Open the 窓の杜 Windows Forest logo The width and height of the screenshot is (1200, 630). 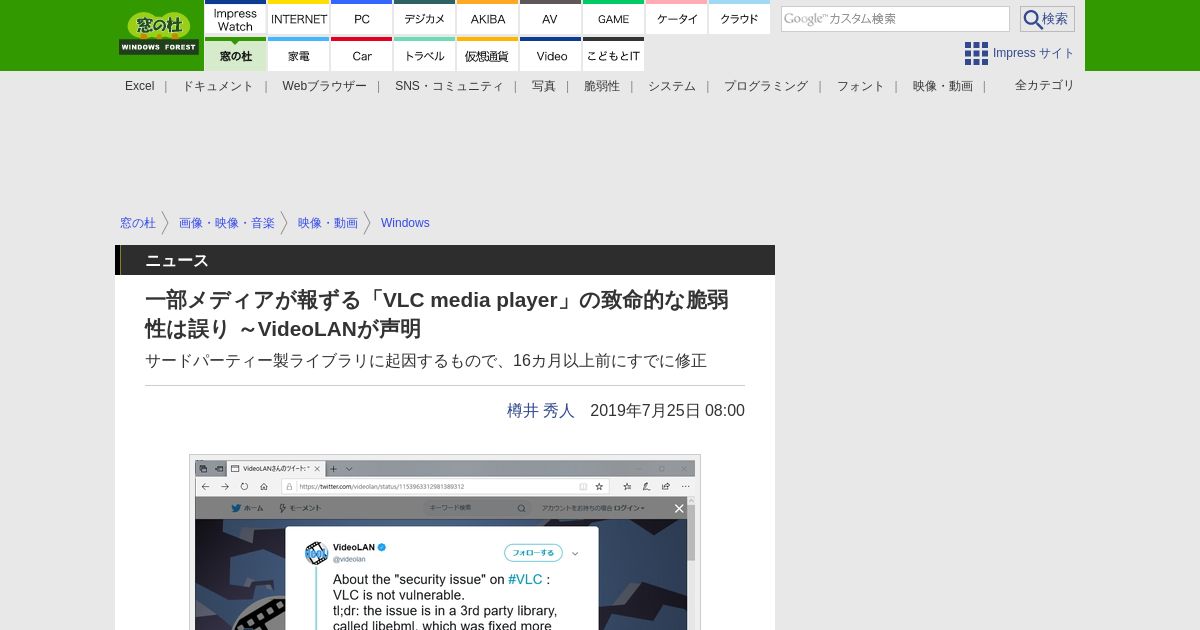point(159,33)
